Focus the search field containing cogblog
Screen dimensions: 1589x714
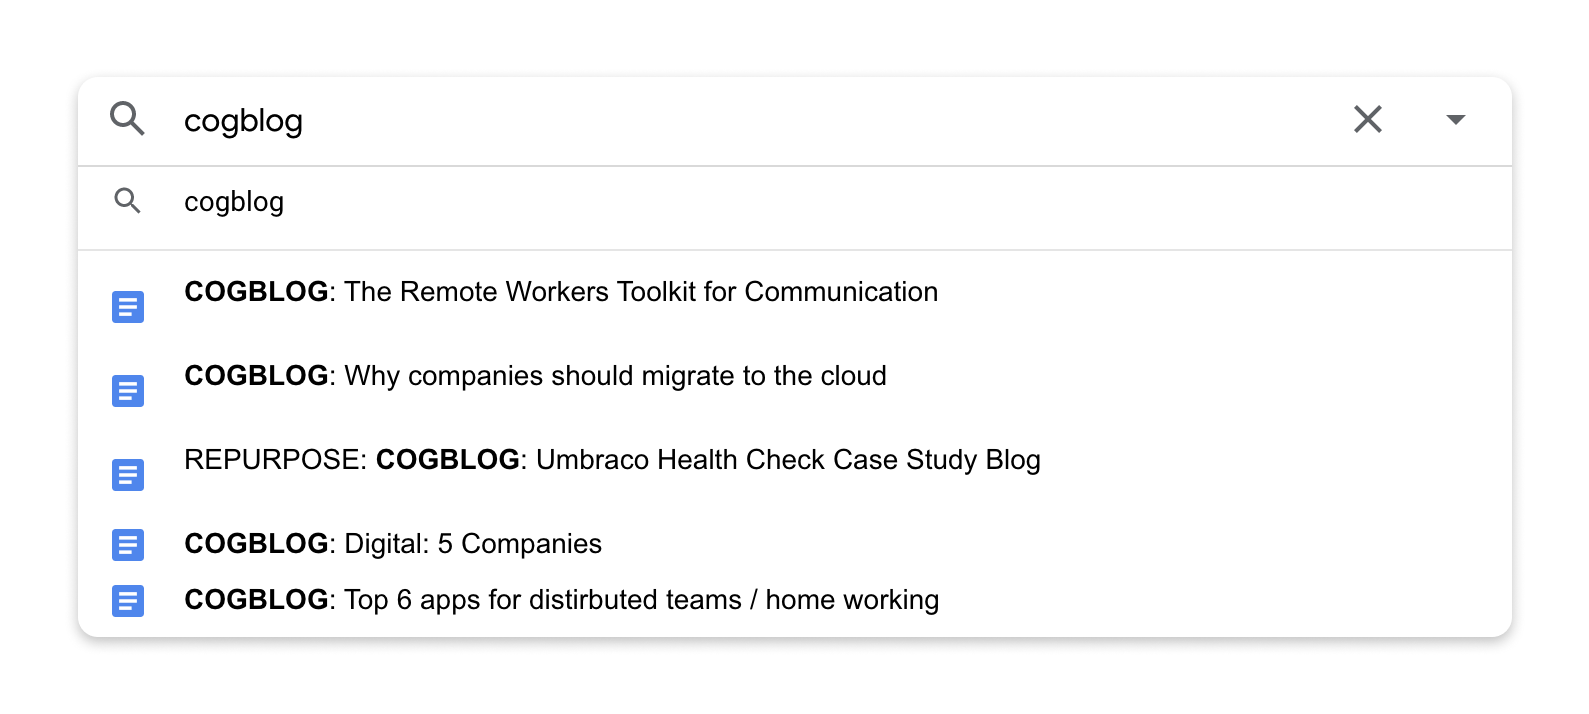750,121
